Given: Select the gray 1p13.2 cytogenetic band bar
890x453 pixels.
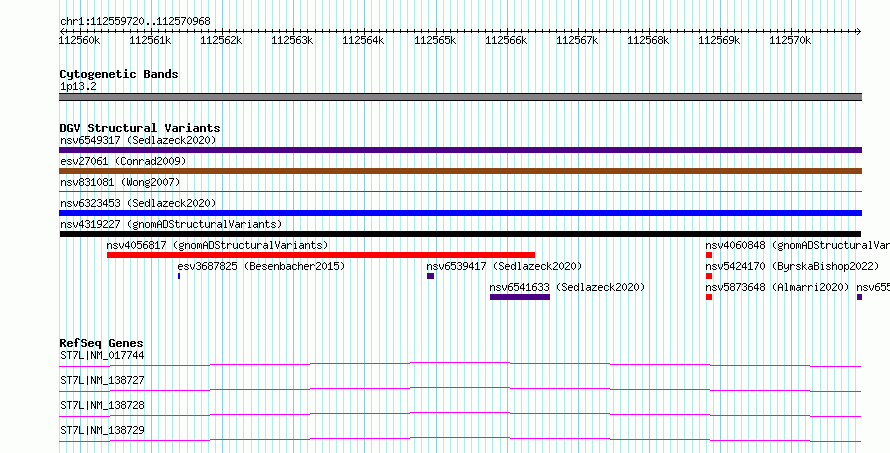Looking at the screenshot, I should tap(460, 97).
